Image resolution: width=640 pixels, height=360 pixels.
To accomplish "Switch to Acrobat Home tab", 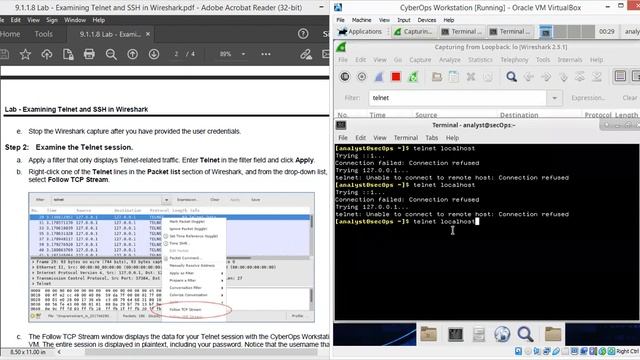I will coord(10,34).
